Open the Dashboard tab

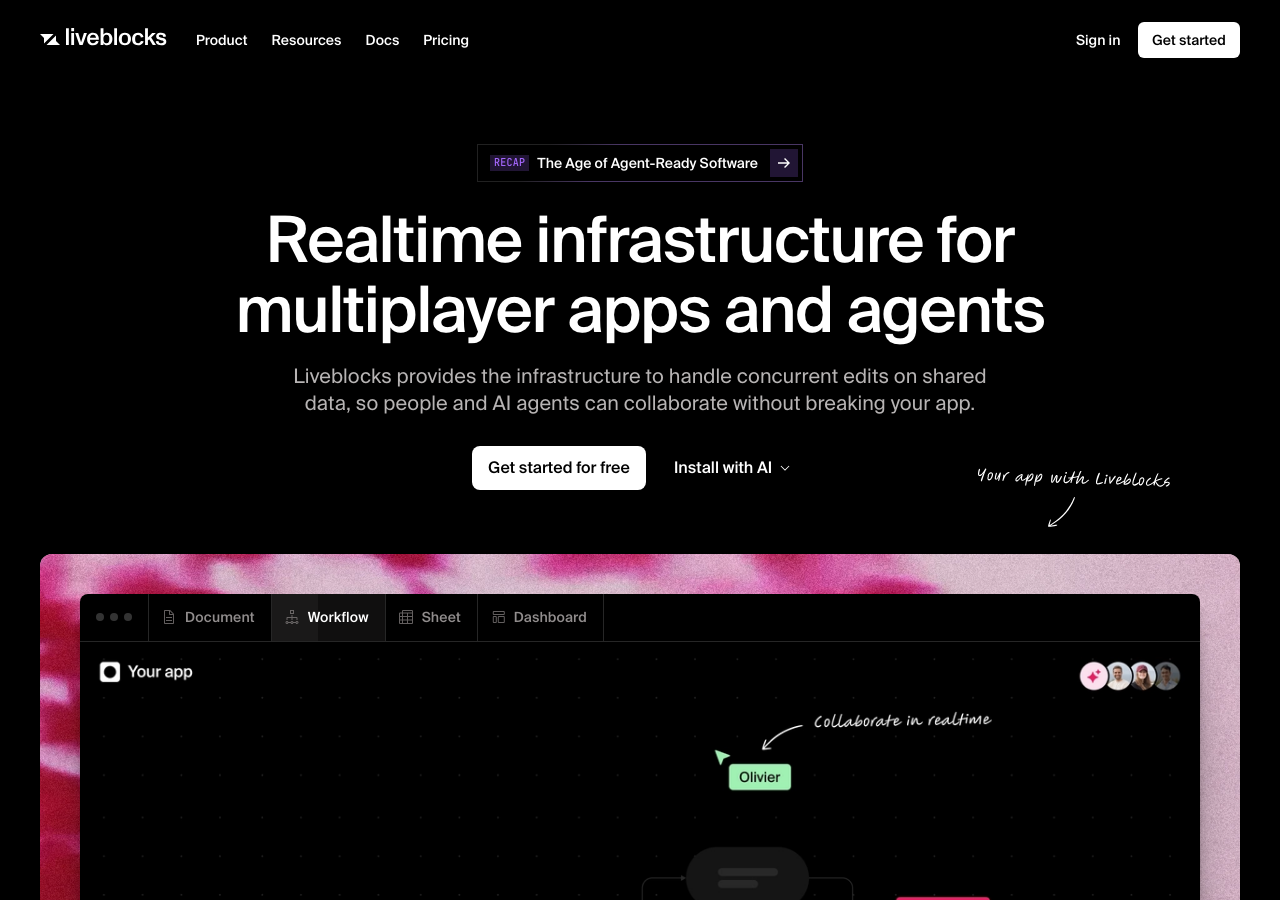pos(540,617)
